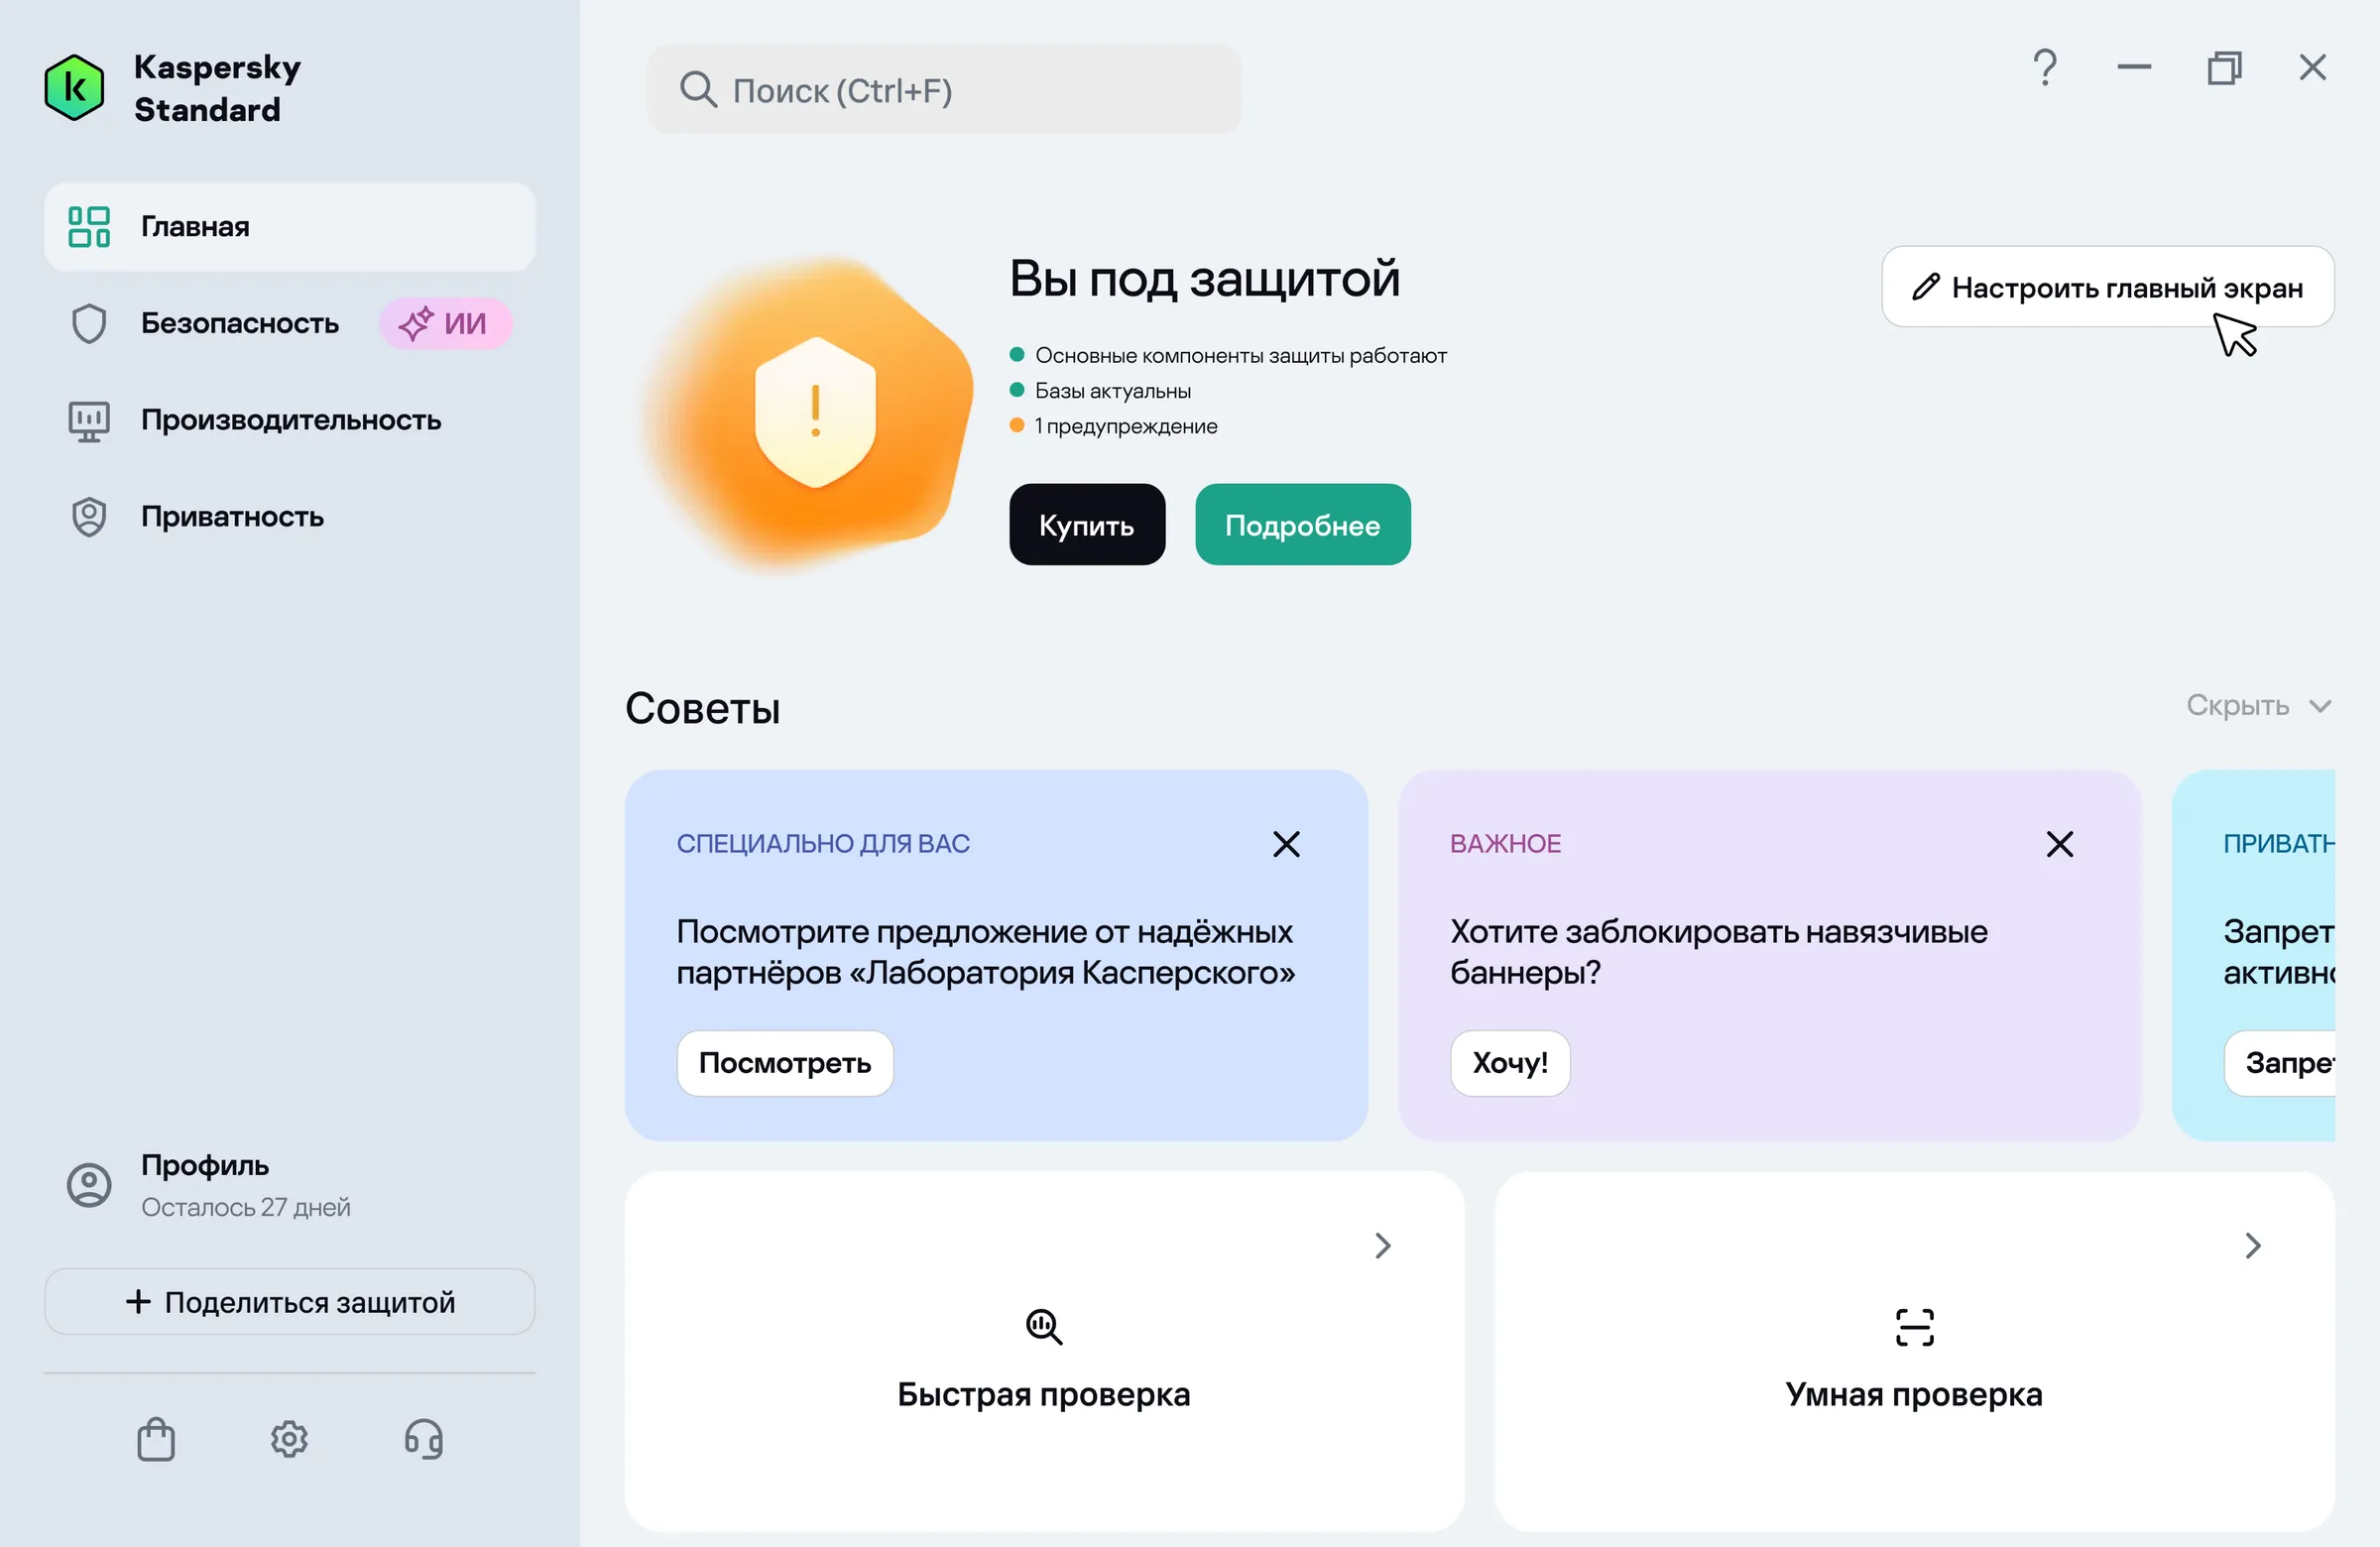Click the headset support icon
The height and width of the screenshot is (1547, 2380).
(423, 1439)
